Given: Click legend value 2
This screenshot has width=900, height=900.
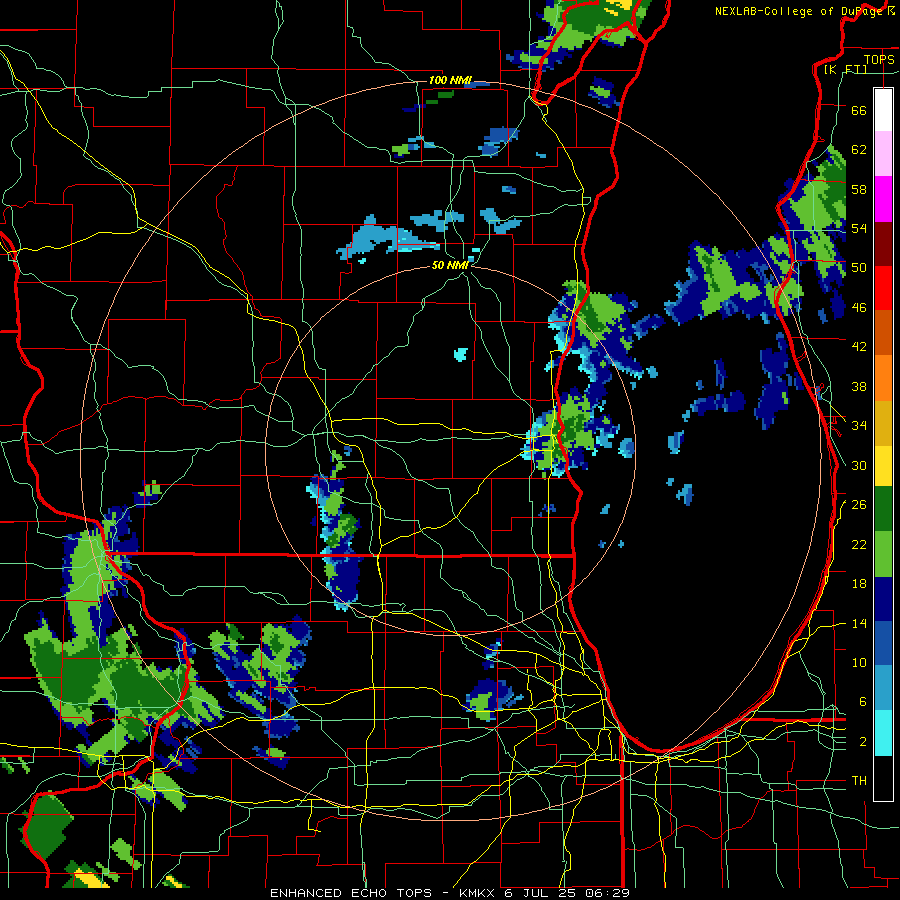Looking at the screenshot, I should click(863, 742).
